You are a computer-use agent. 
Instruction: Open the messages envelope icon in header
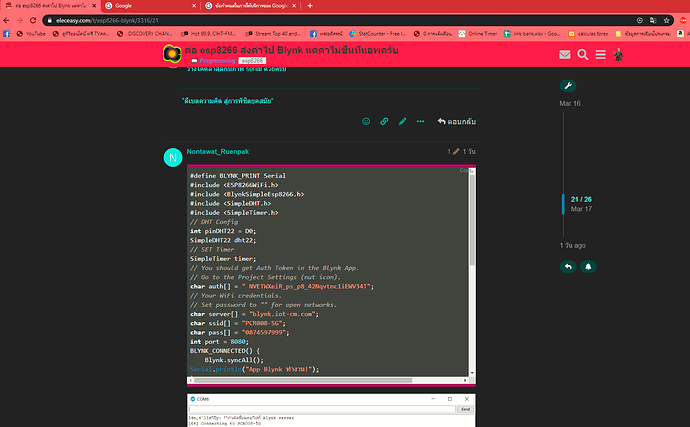565,55
